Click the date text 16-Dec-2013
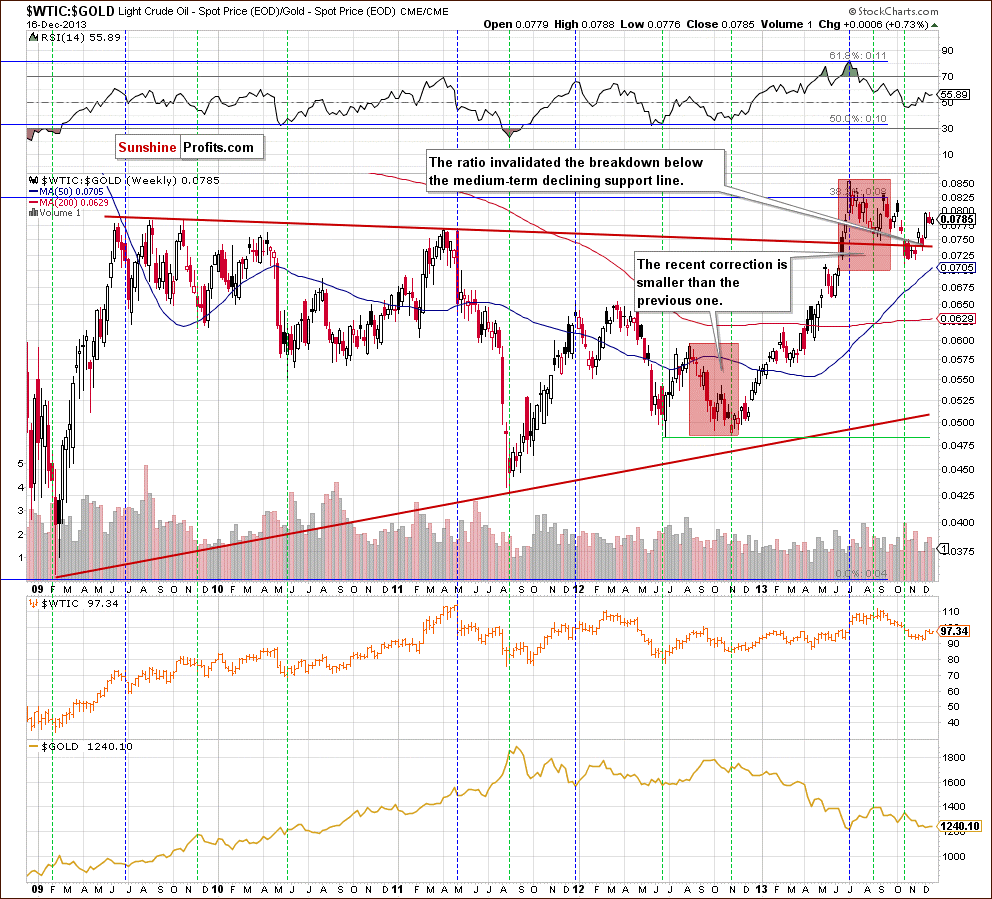Screen dimensions: 992x899 tap(56, 25)
